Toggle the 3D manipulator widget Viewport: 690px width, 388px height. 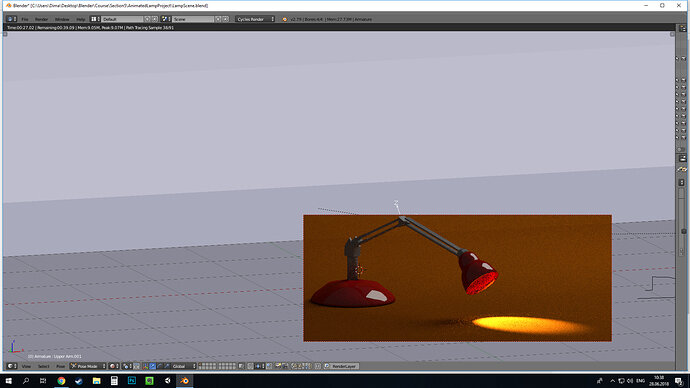point(145,366)
